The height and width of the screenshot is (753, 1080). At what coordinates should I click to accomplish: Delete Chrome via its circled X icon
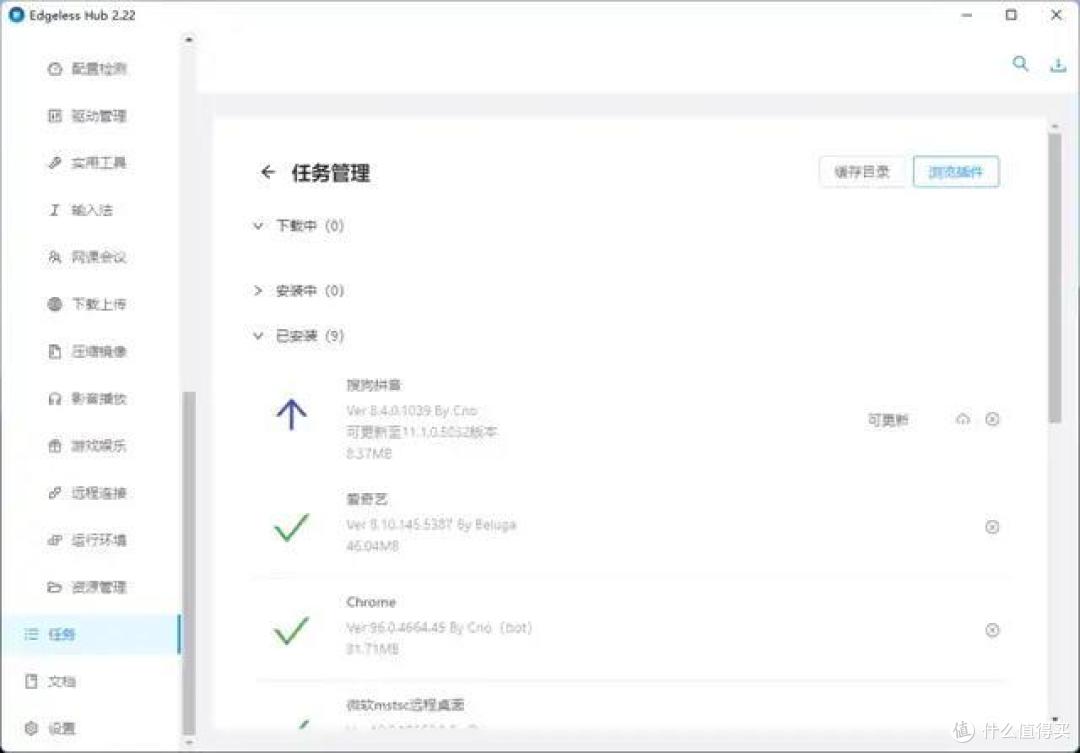(992, 630)
